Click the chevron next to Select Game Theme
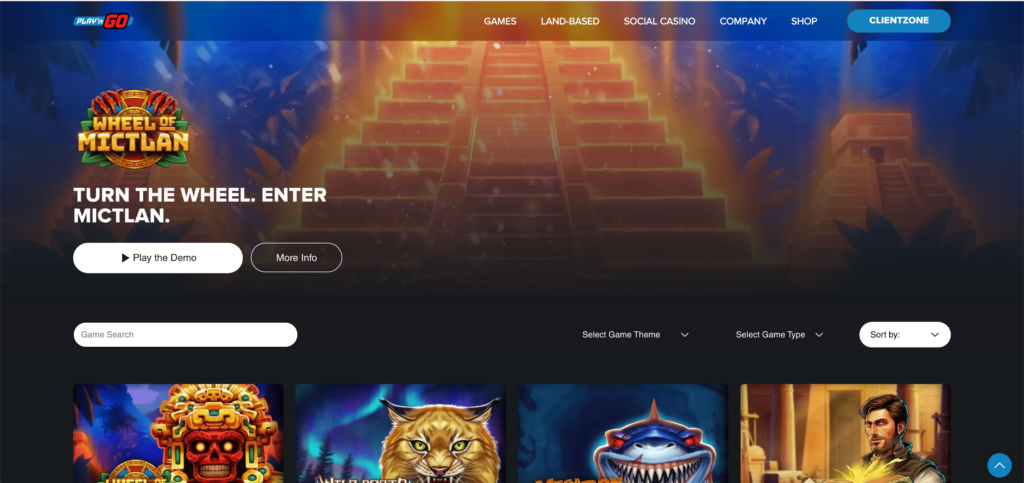Viewport: 1024px width, 483px height. click(x=684, y=335)
